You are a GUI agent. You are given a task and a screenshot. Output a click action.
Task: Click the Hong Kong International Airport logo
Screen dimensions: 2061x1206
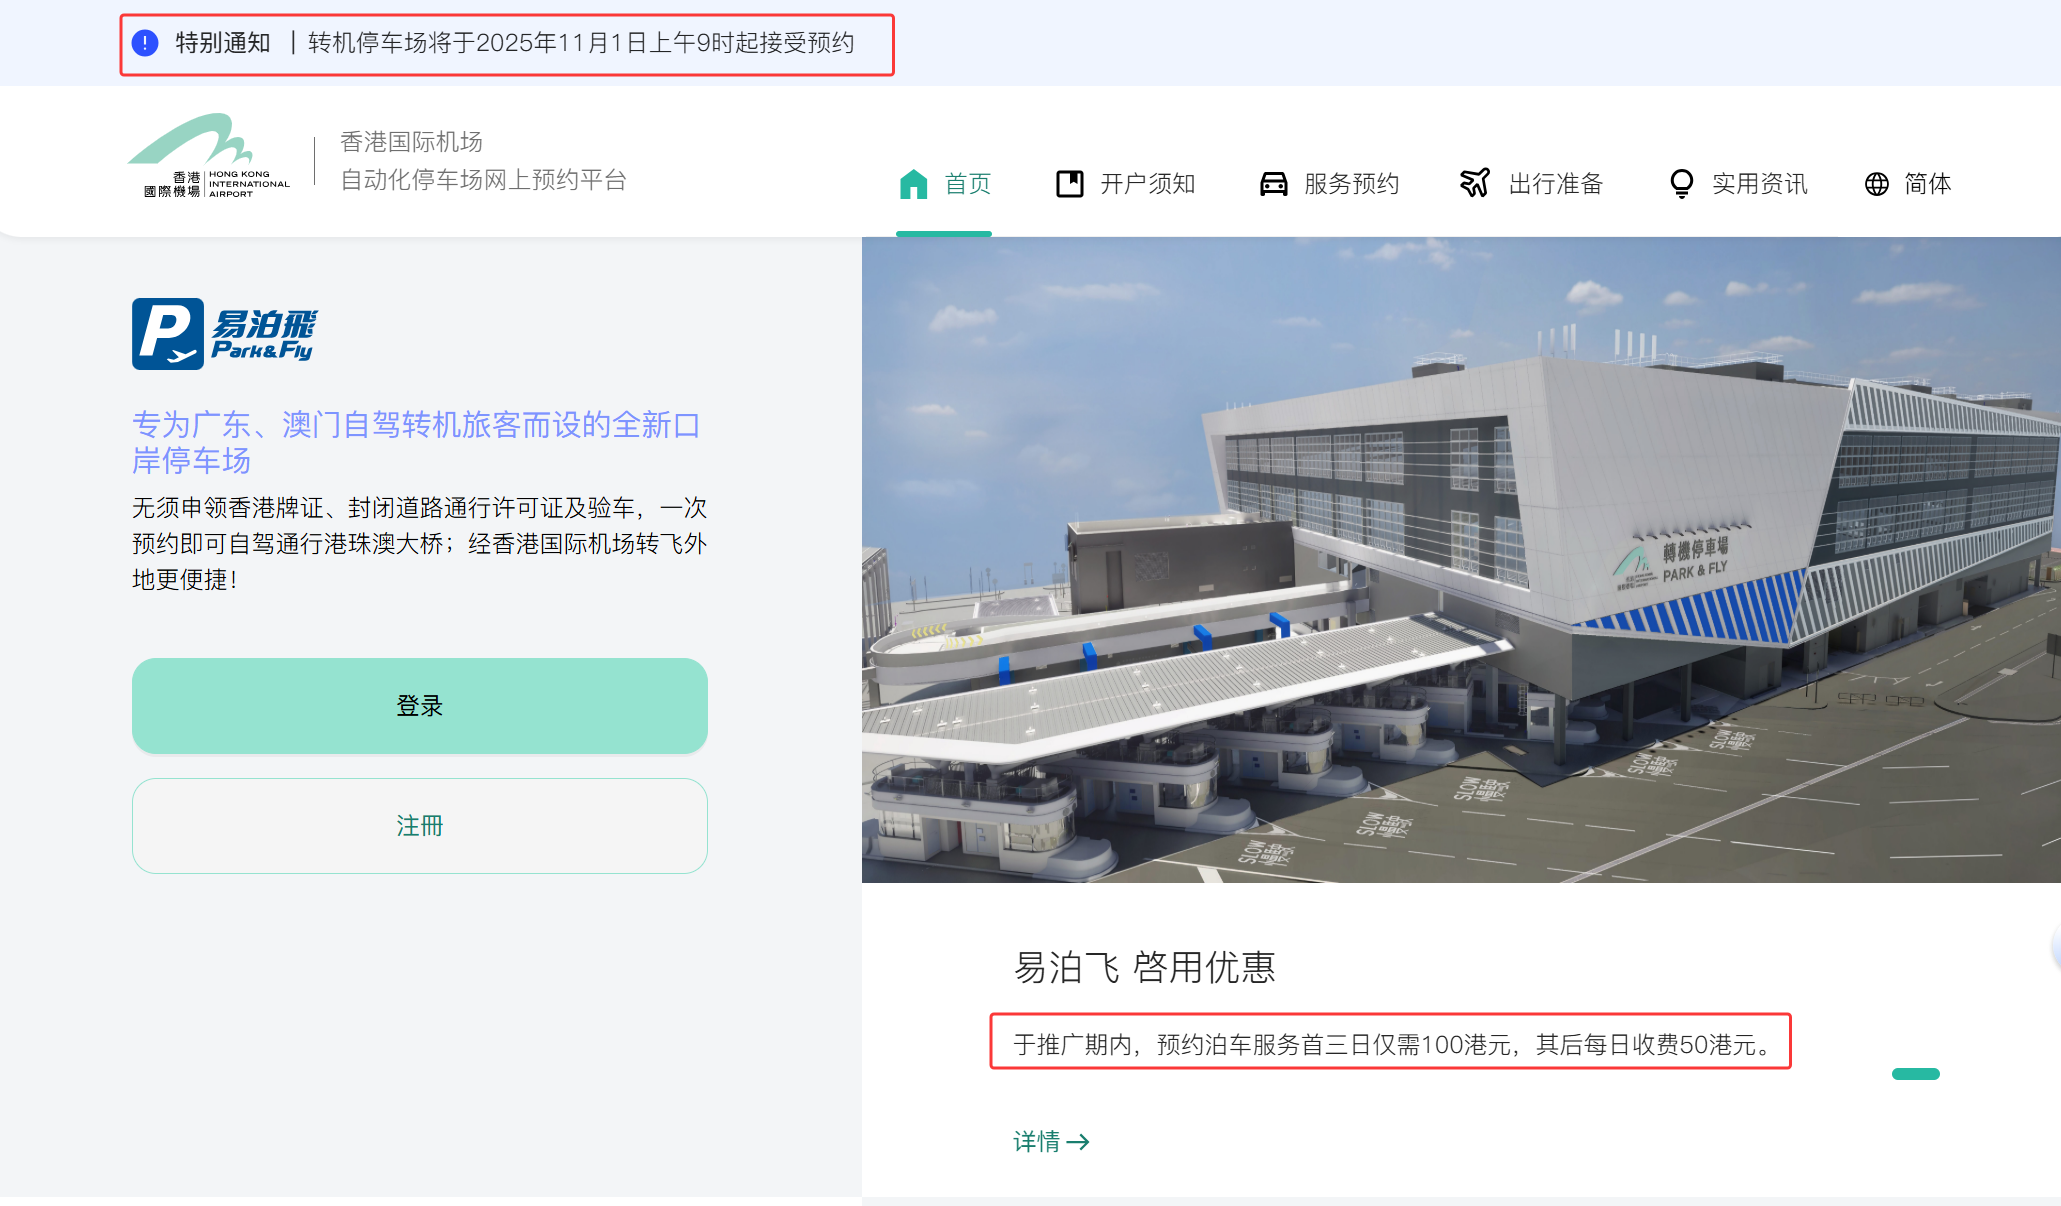point(209,157)
